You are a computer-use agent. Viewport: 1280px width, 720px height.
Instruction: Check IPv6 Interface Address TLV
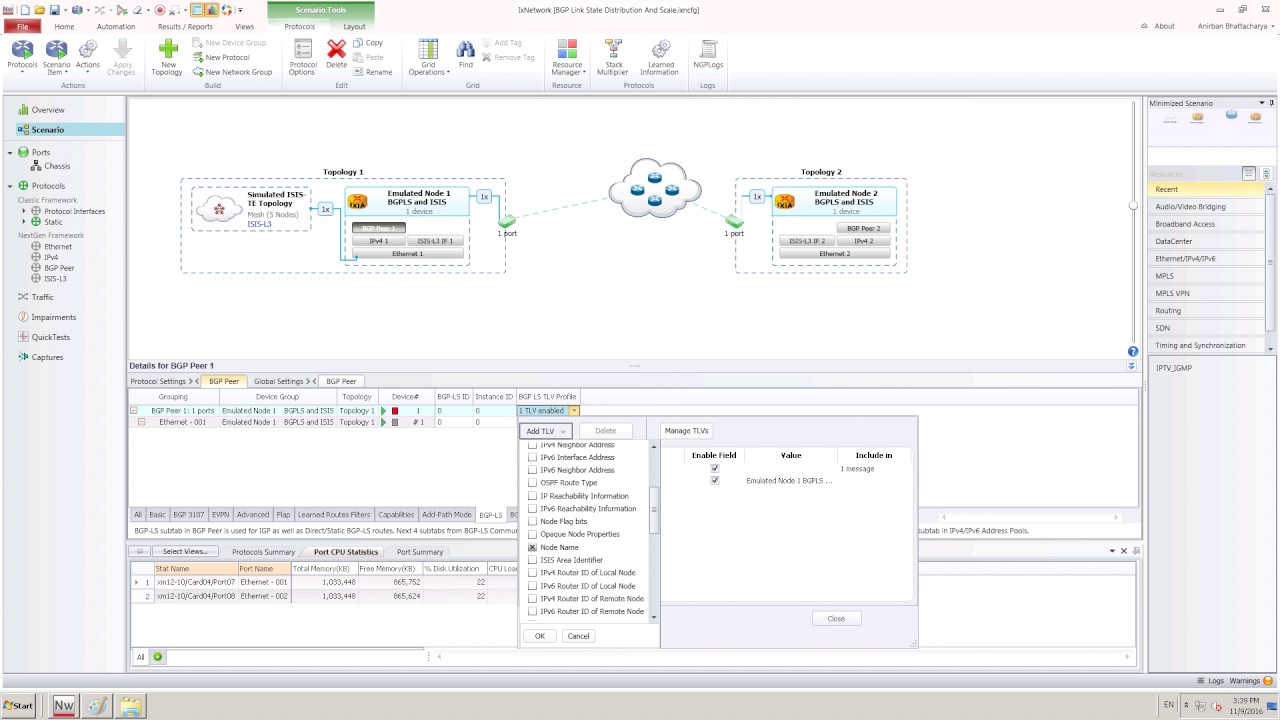pos(532,457)
